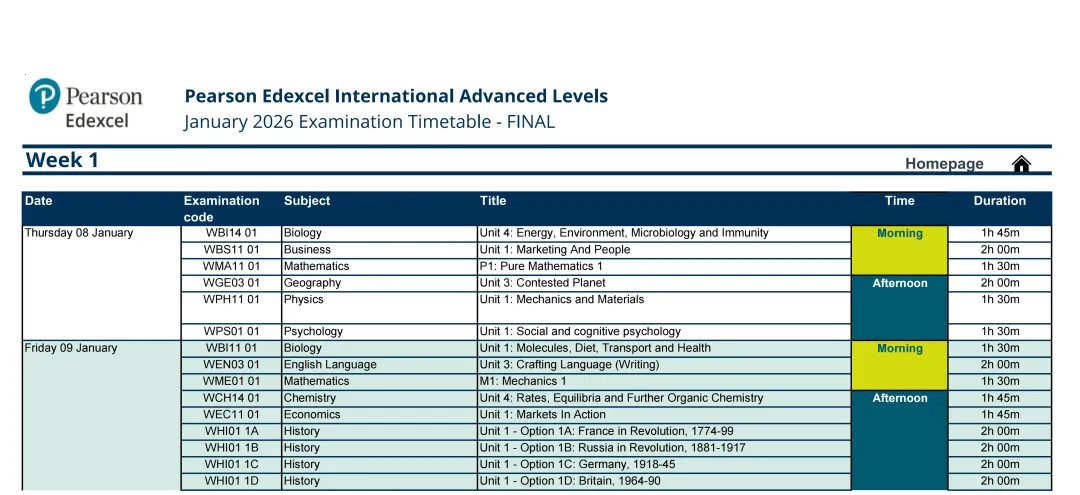Click exam code WHI01 1C
Screen dimensions: 1080x495
point(231,465)
